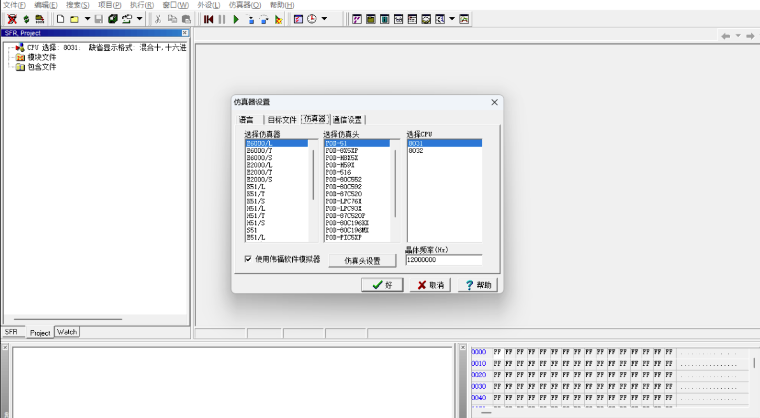Open the 仿真器(O) menu
Screen dimensions: 760x418
(x=245, y=5)
